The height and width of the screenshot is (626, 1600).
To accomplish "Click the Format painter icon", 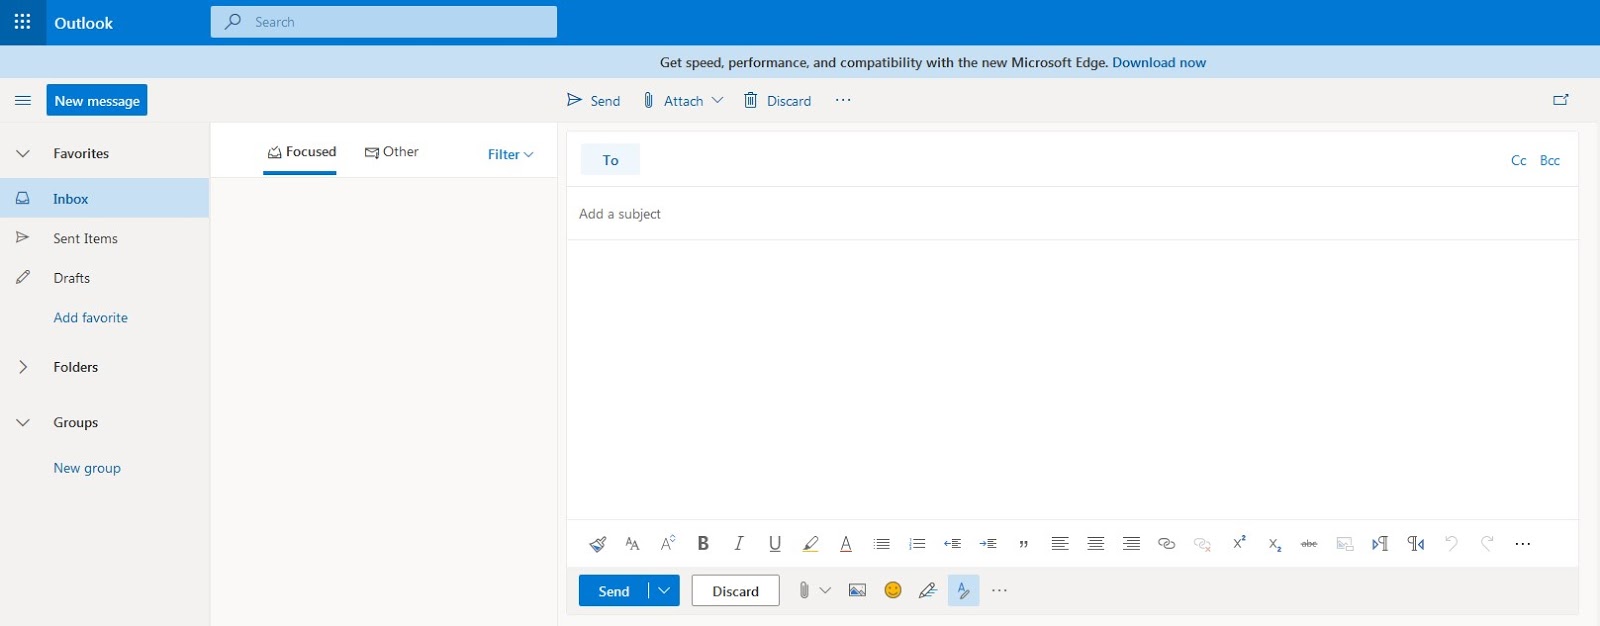I will pos(597,544).
